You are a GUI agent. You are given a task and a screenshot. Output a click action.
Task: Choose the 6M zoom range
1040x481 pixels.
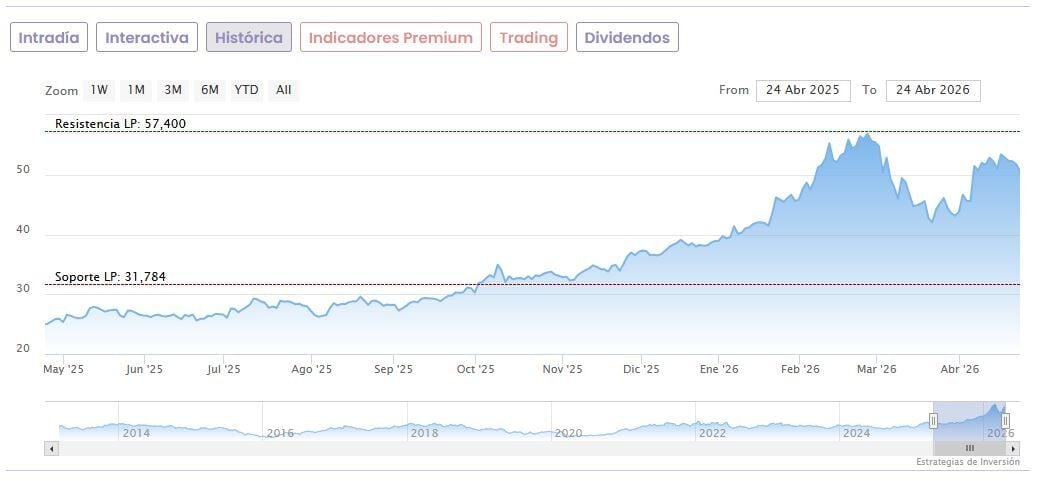point(209,90)
